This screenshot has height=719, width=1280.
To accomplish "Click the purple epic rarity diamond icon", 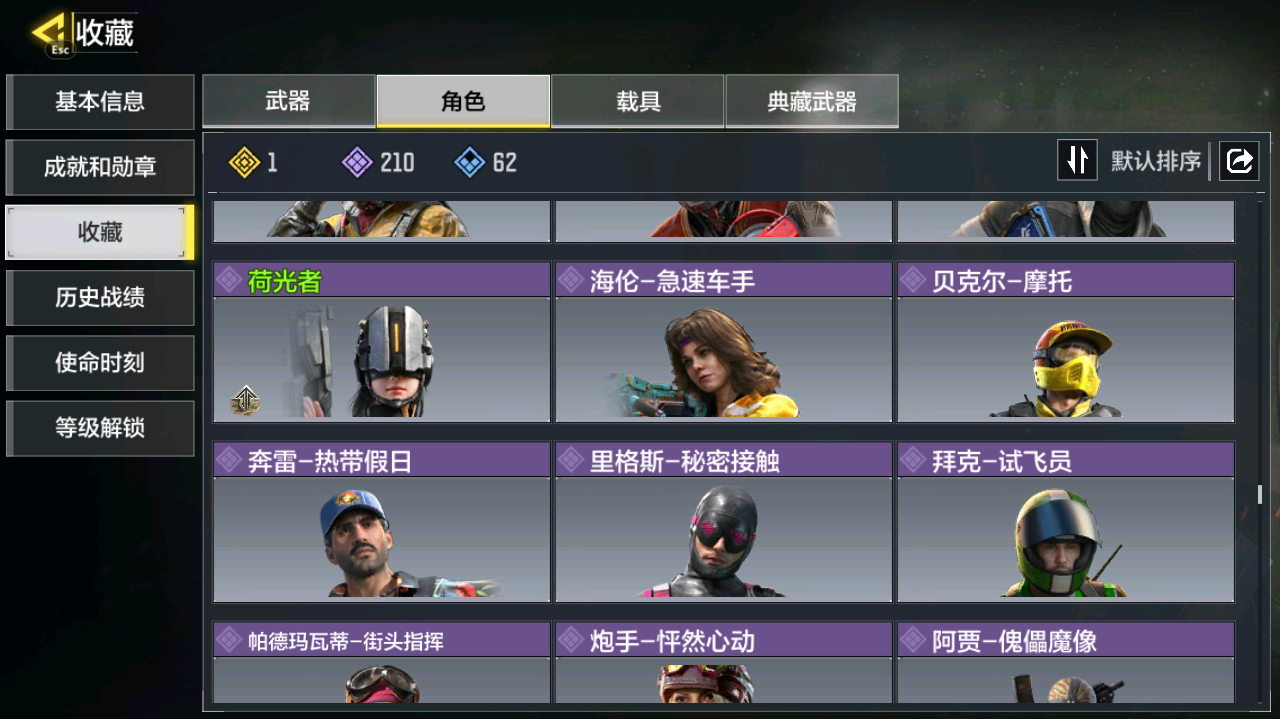I will pos(357,162).
